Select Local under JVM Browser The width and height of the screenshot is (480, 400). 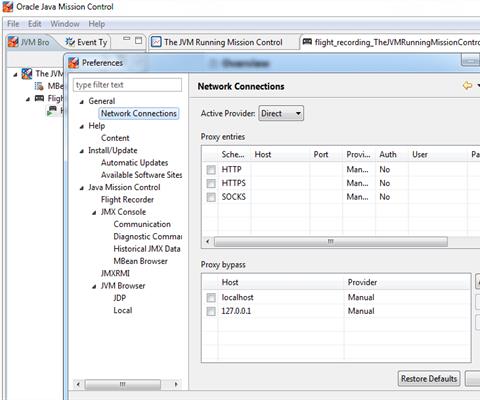(123, 310)
